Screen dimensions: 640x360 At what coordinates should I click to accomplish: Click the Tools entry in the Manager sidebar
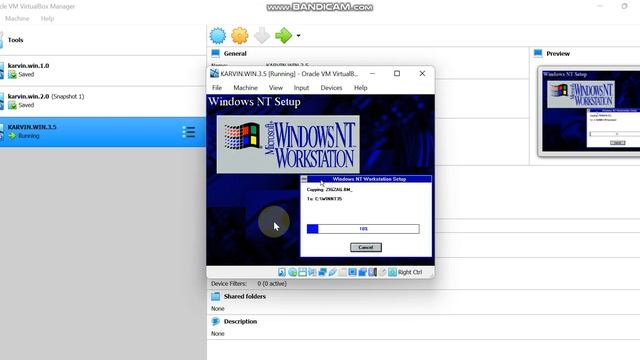pyautogui.click(x=103, y=40)
